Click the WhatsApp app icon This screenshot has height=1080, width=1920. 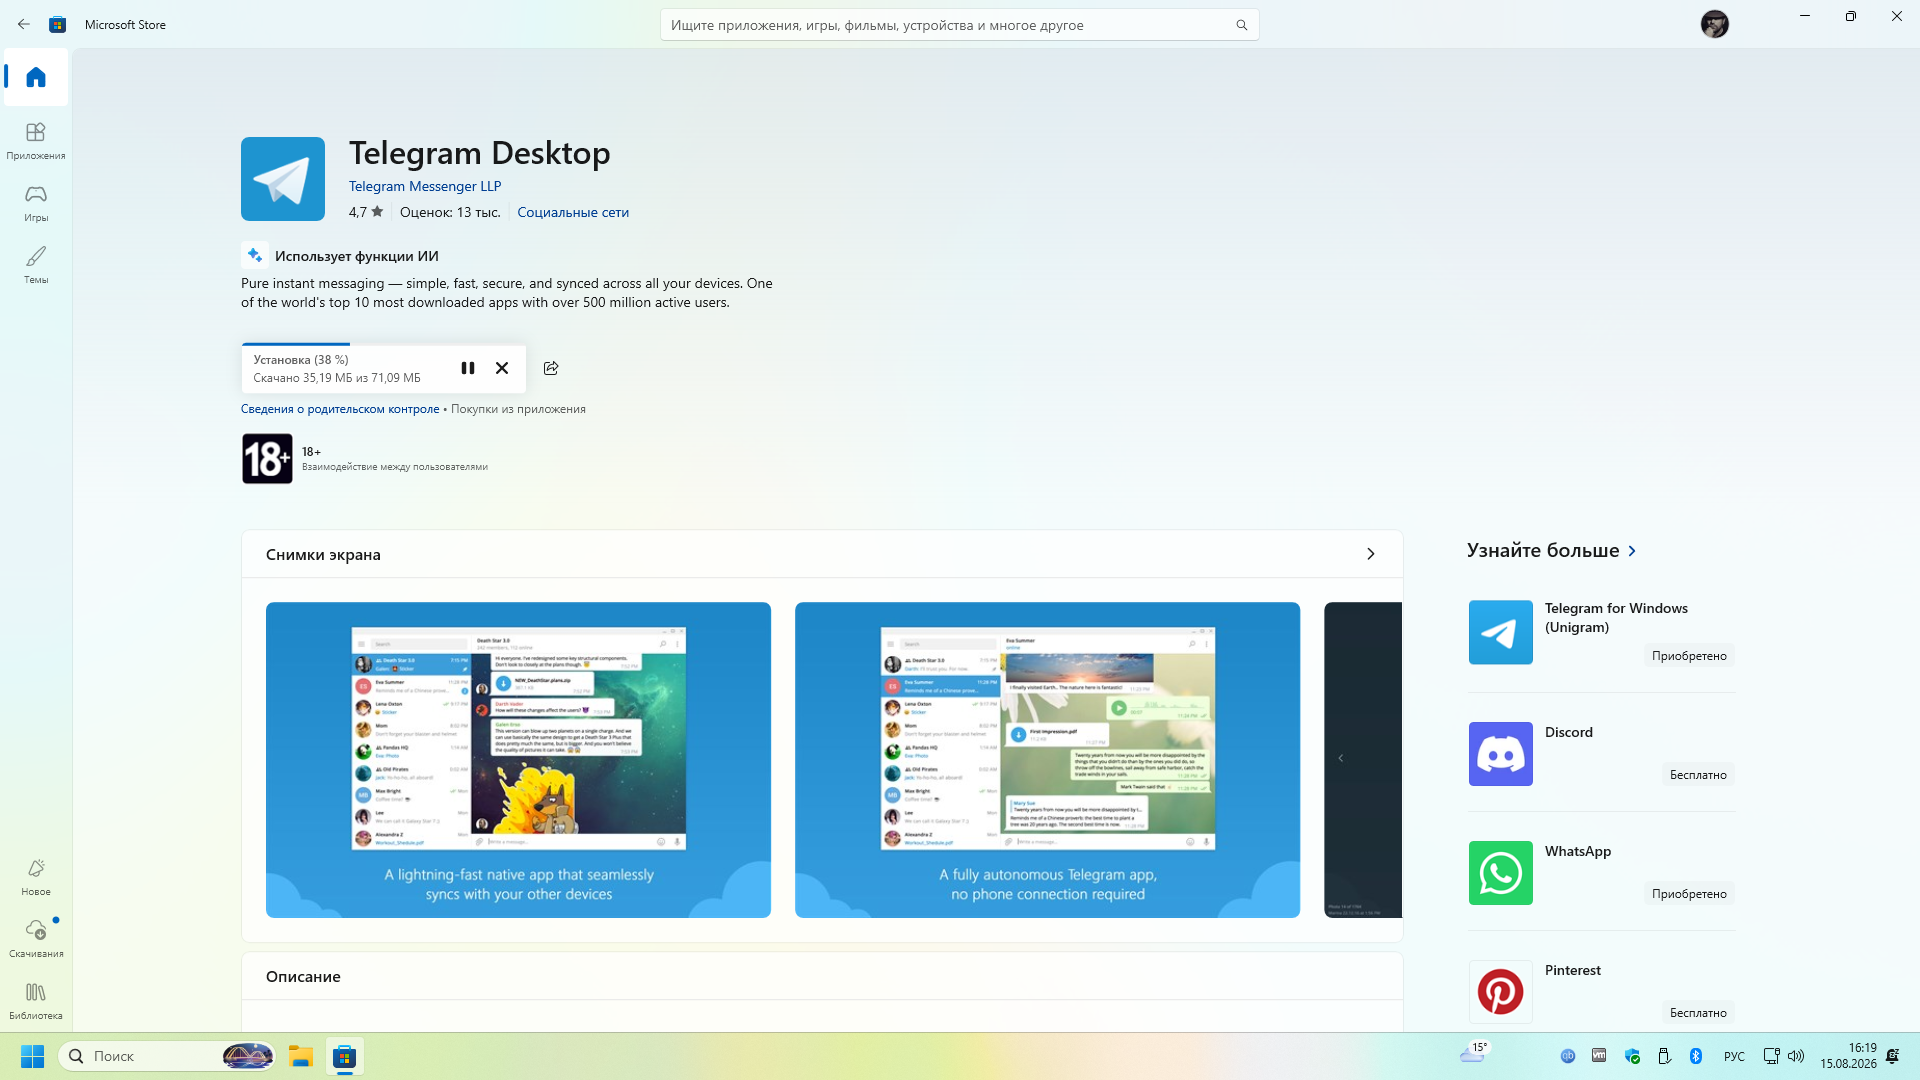1500,873
